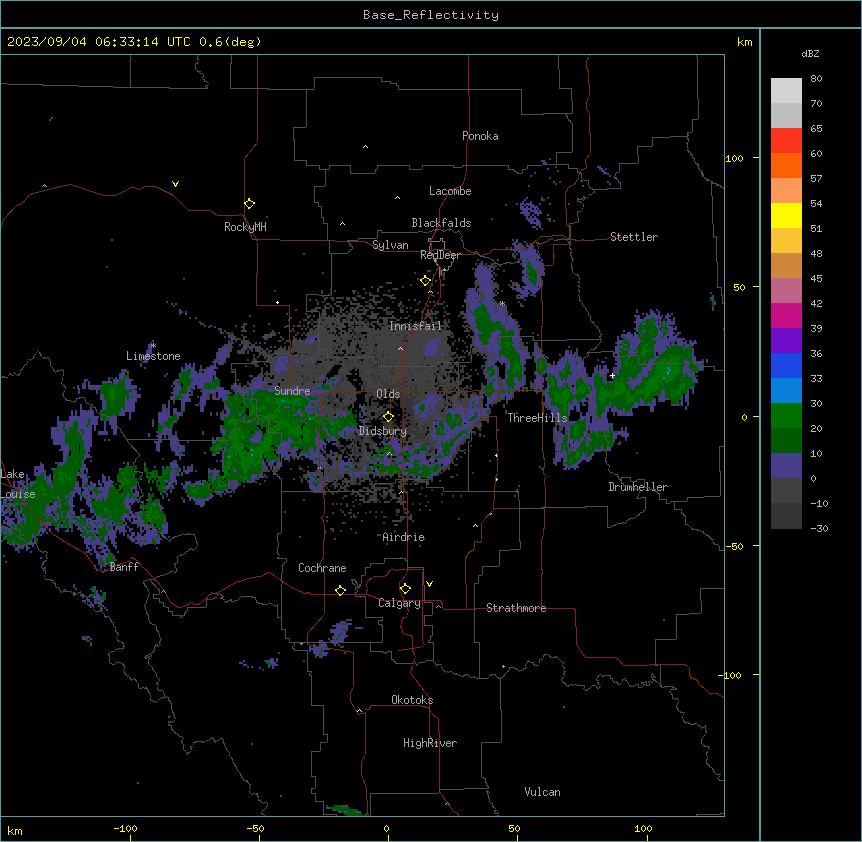The width and height of the screenshot is (862, 842).
Task: Click the asterisk marker above Limestone label
Action: point(153,346)
